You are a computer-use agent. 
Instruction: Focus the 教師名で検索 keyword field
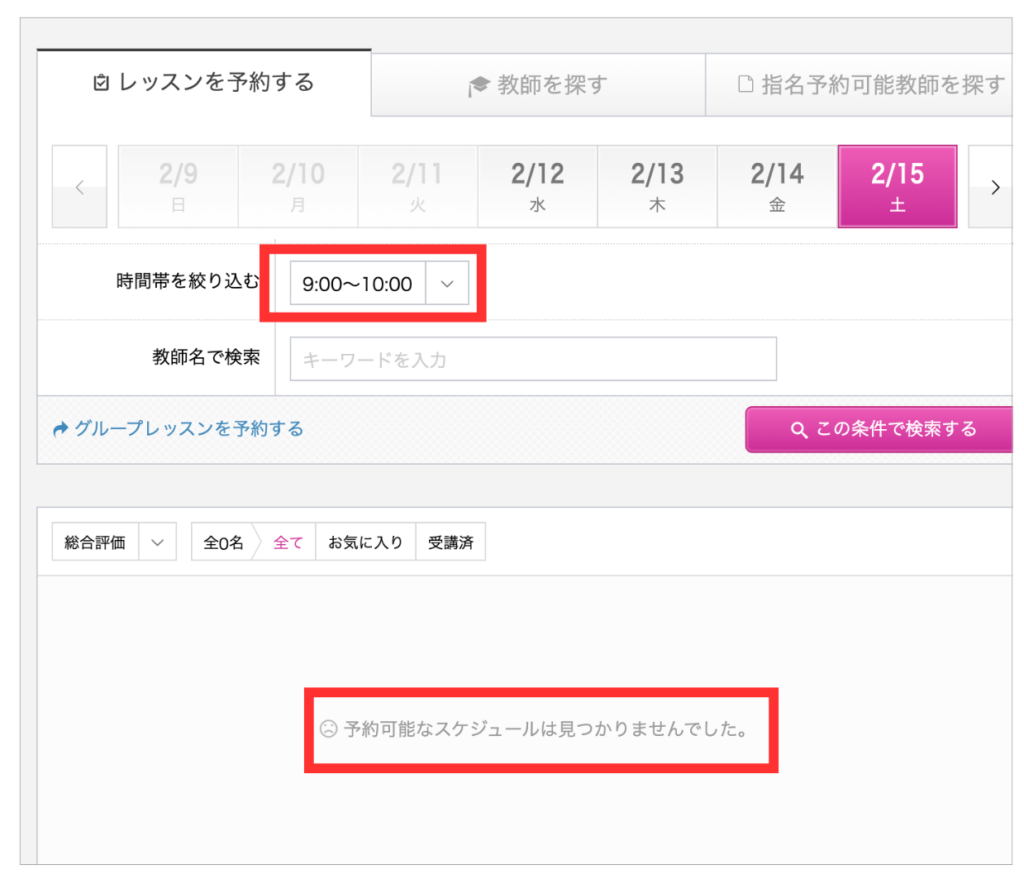pyautogui.click(x=533, y=359)
